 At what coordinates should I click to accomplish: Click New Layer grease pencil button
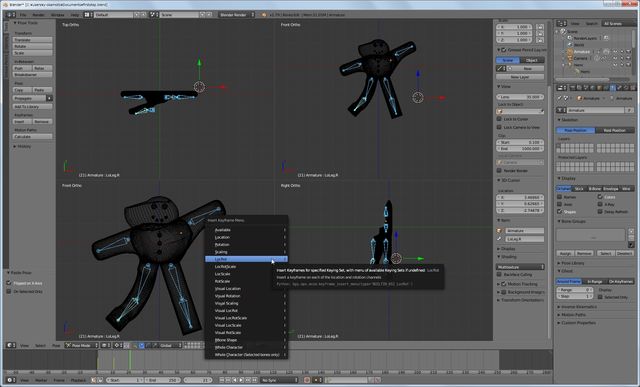(520, 77)
